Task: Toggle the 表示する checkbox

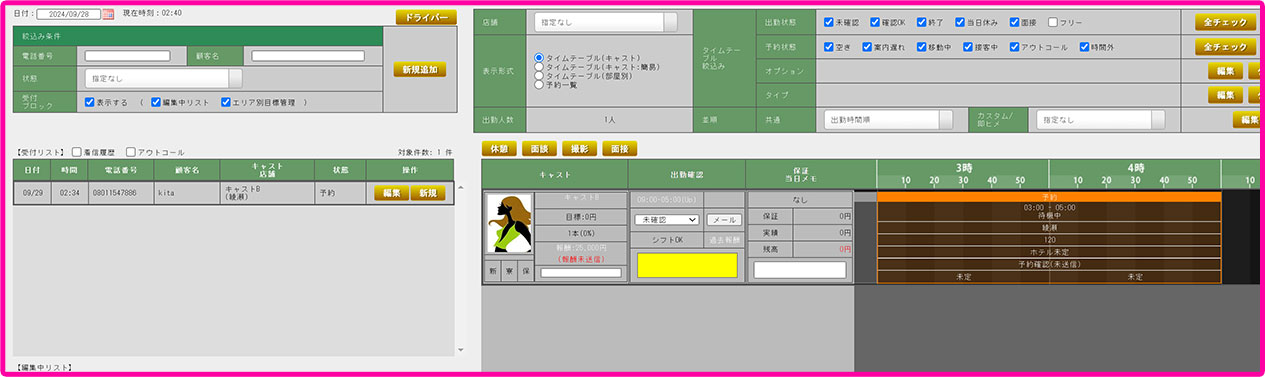Action: click(90, 102)
